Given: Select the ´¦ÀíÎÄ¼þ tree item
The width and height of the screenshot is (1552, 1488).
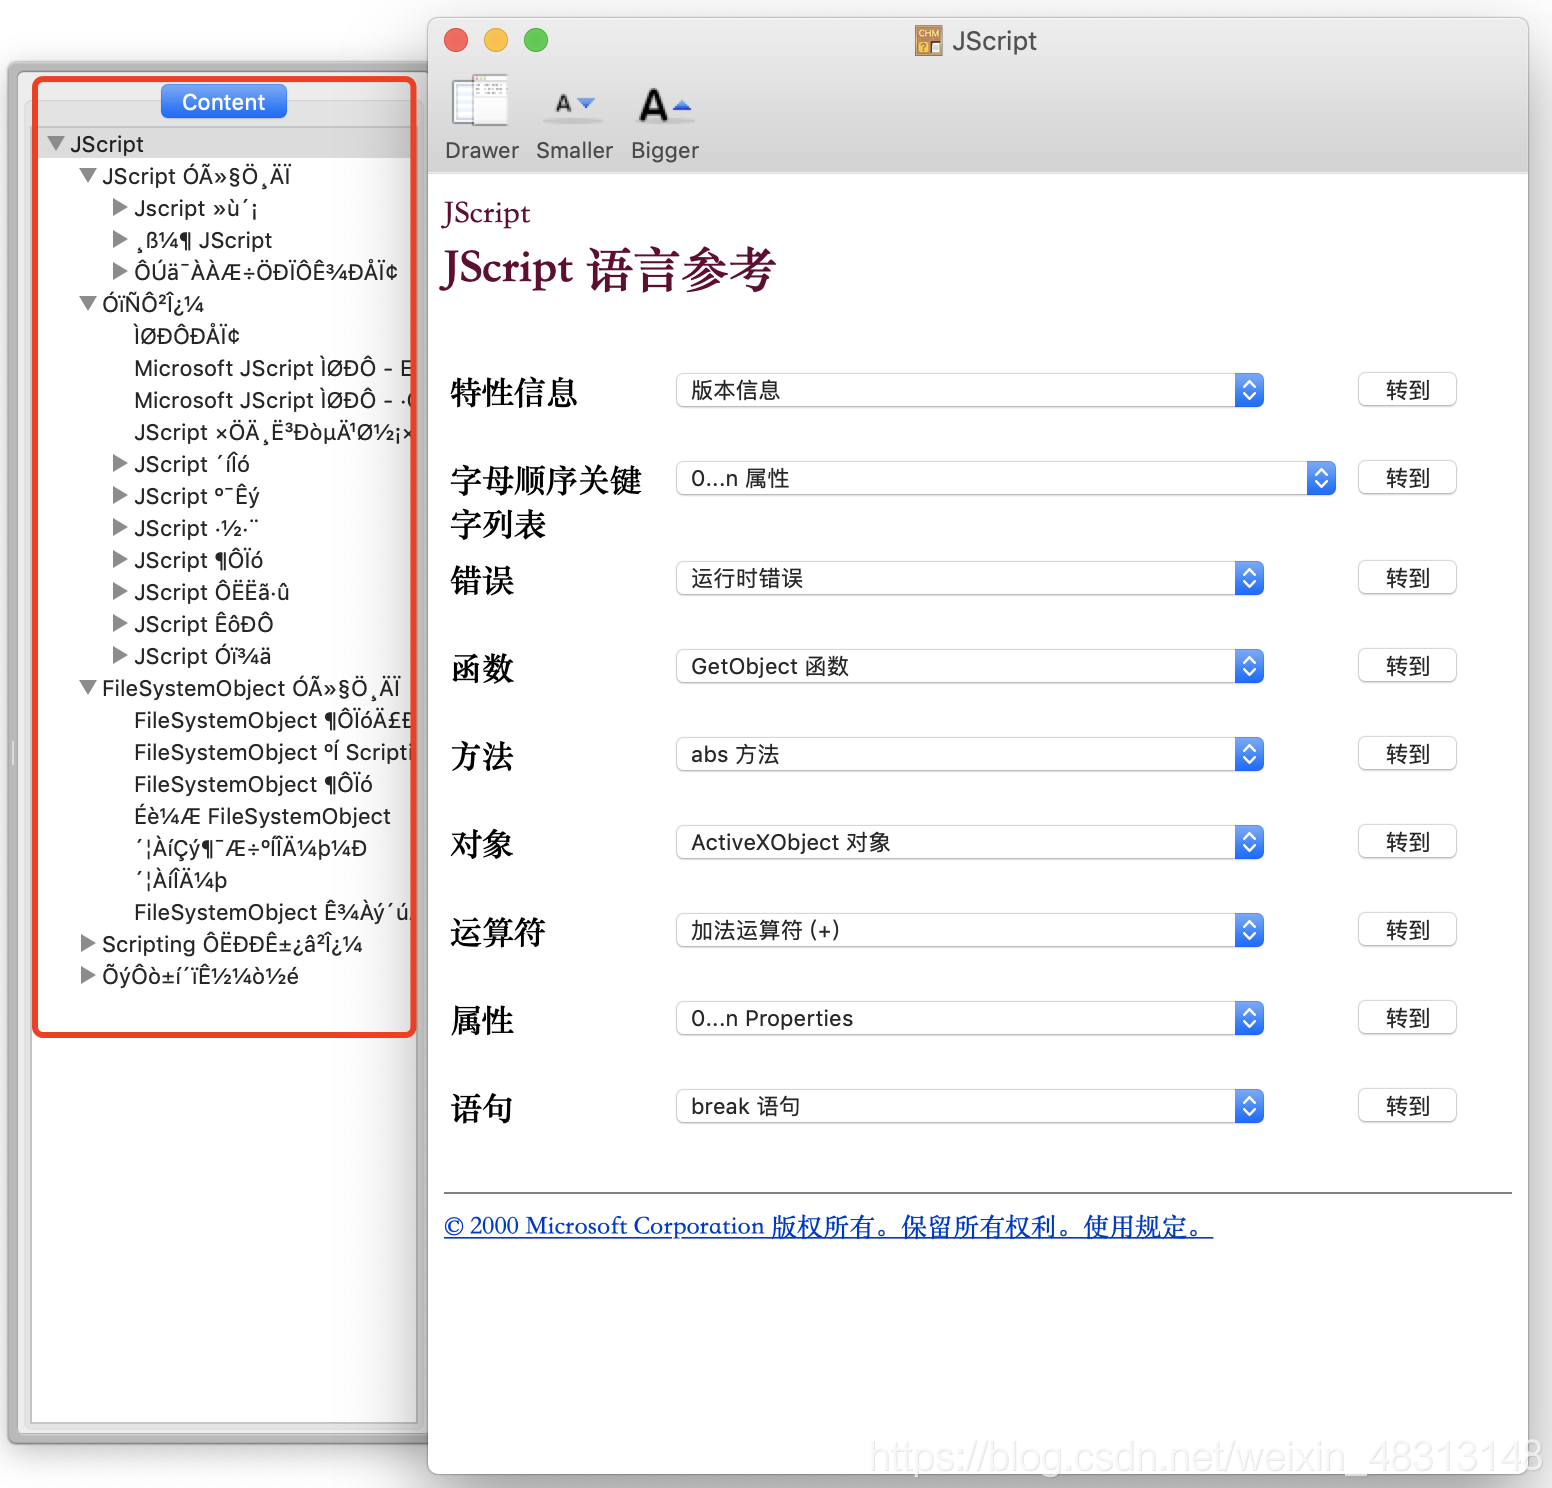Looking at the screenshot, I should (x=181, y=880).
